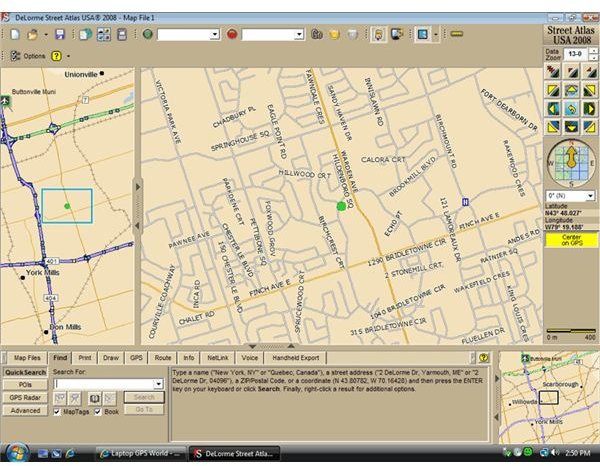
Task: Click the yellow Center on GPS button
Action: click(x=571, y=240)
